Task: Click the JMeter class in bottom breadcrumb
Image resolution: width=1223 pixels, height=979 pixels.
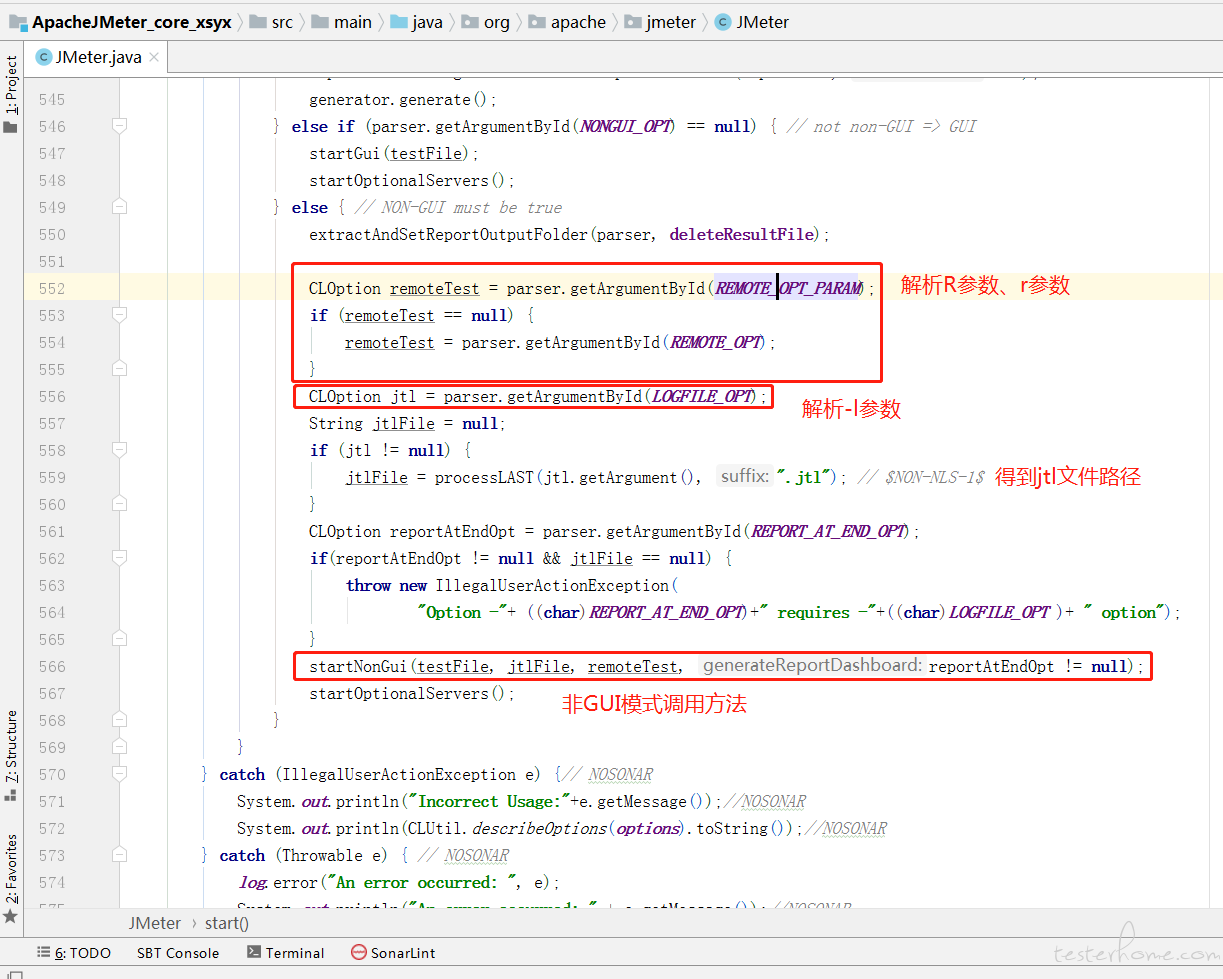Action: click(155, 923)
